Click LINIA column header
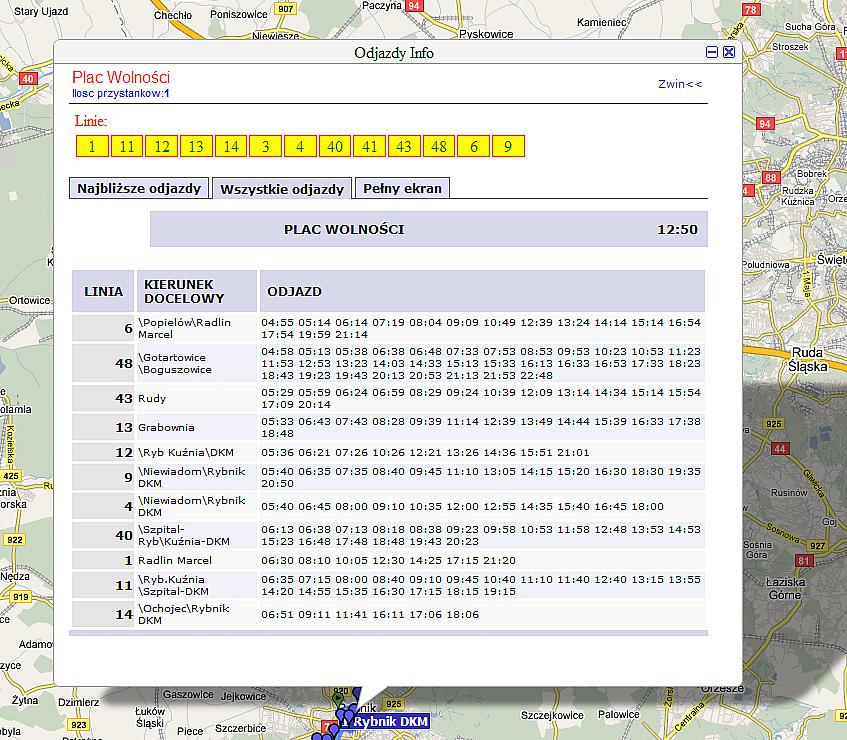847x740 pixels. 103,291
